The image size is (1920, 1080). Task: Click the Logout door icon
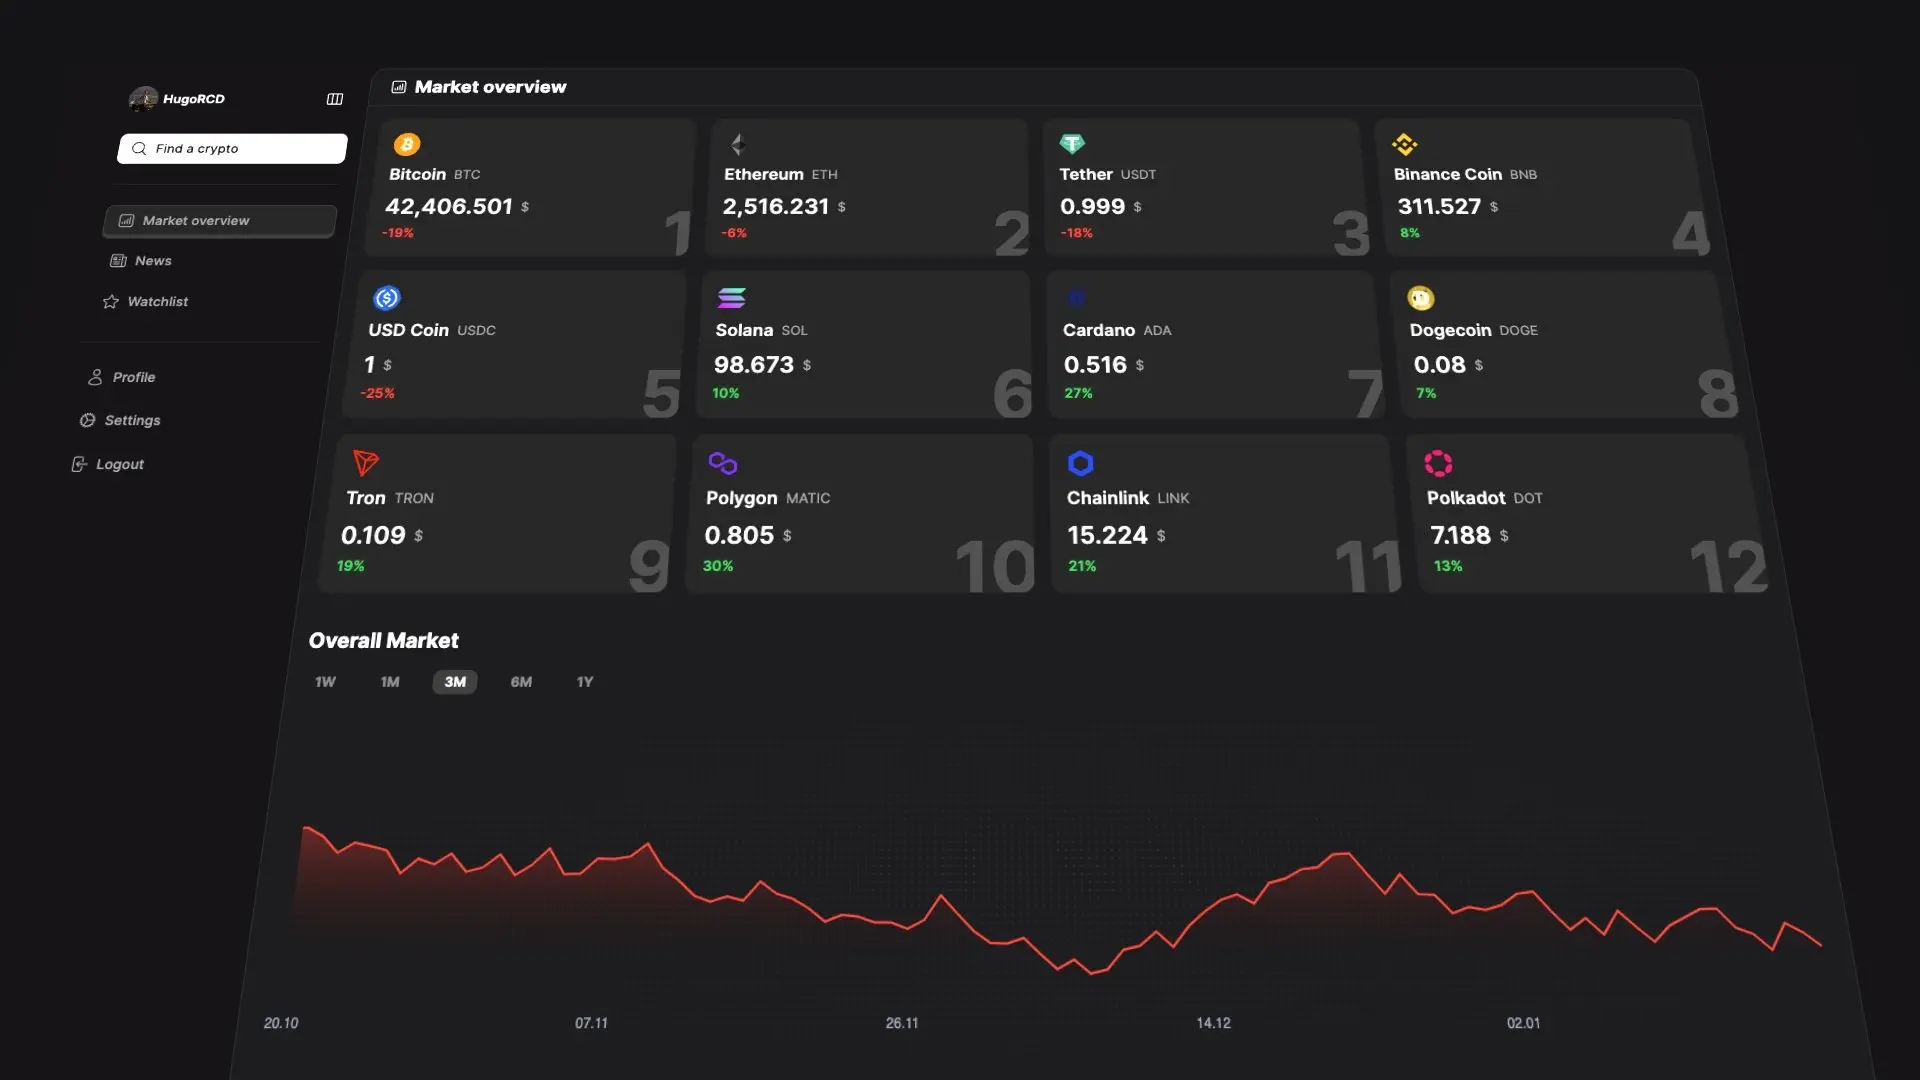(x=79, y=464)
